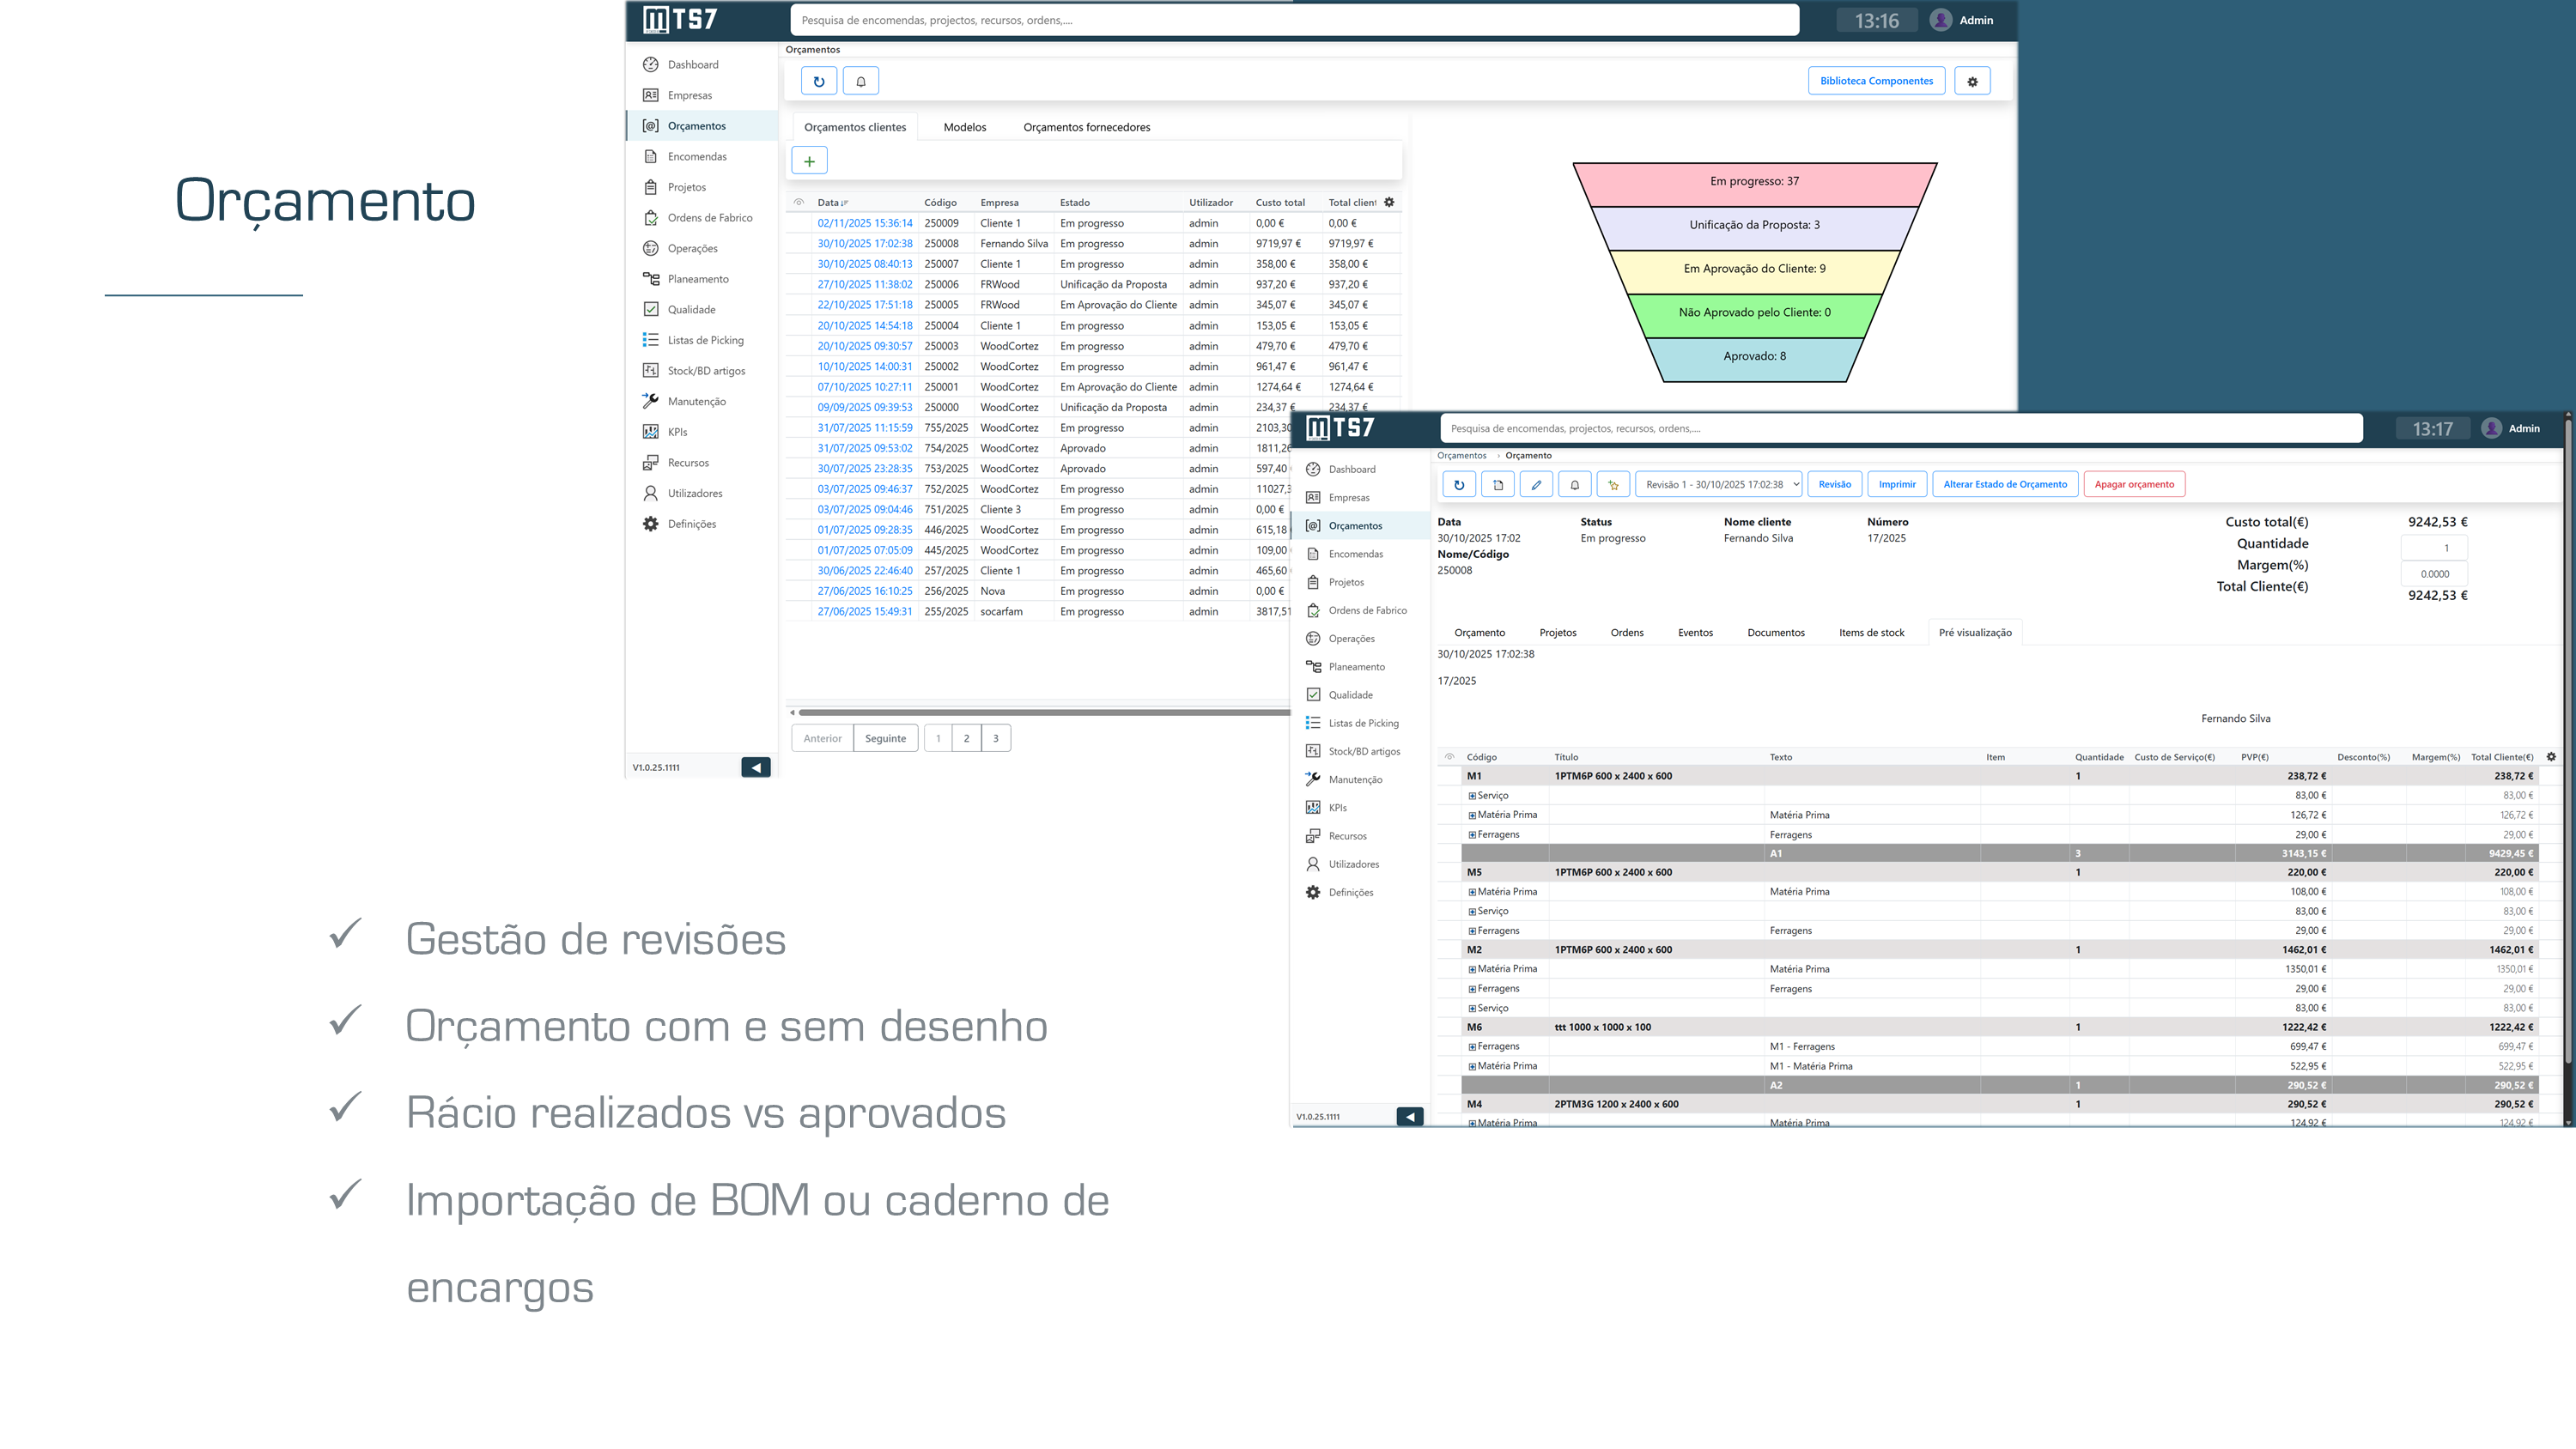Open the 30/10/2025 17:02:38 quote link
2576x1449 pixels.
point(864,243)
